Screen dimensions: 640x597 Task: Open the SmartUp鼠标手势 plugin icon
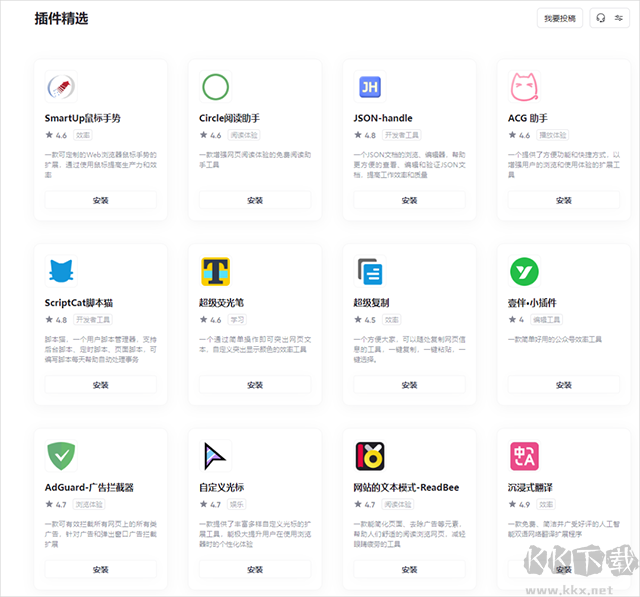click(61, 87)
